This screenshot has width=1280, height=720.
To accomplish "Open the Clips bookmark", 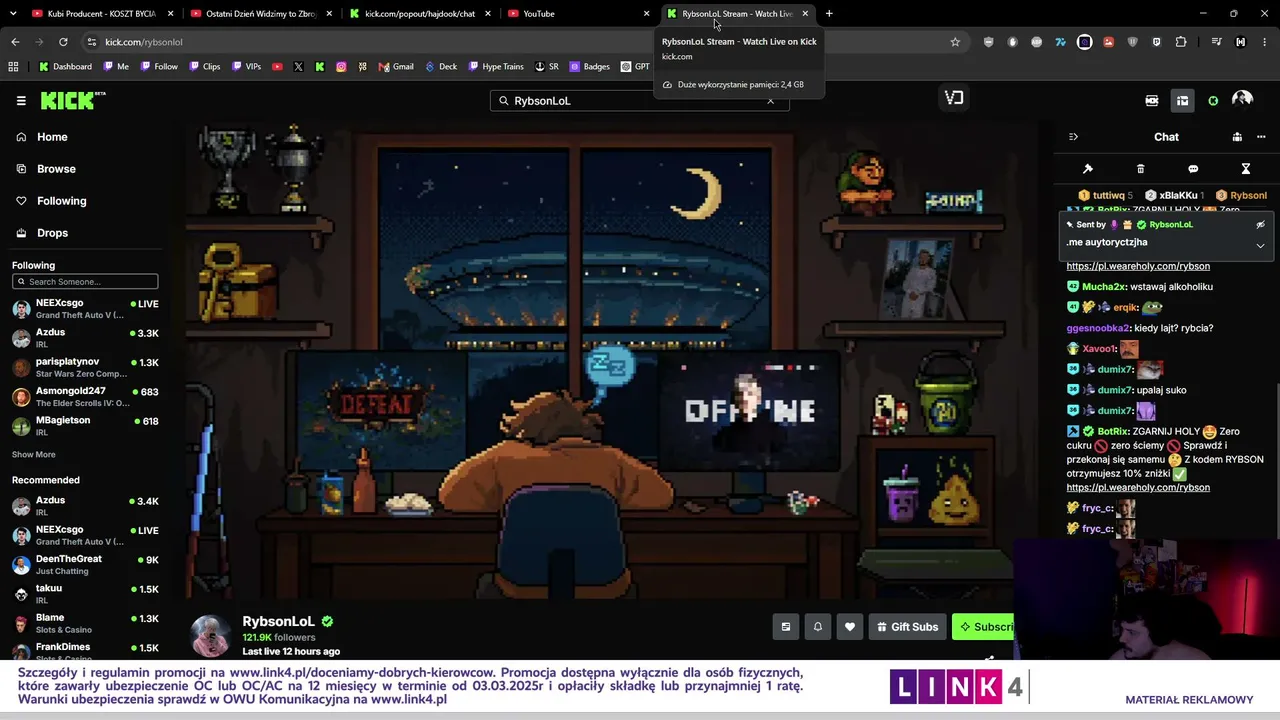I will [x=204, y=67].
